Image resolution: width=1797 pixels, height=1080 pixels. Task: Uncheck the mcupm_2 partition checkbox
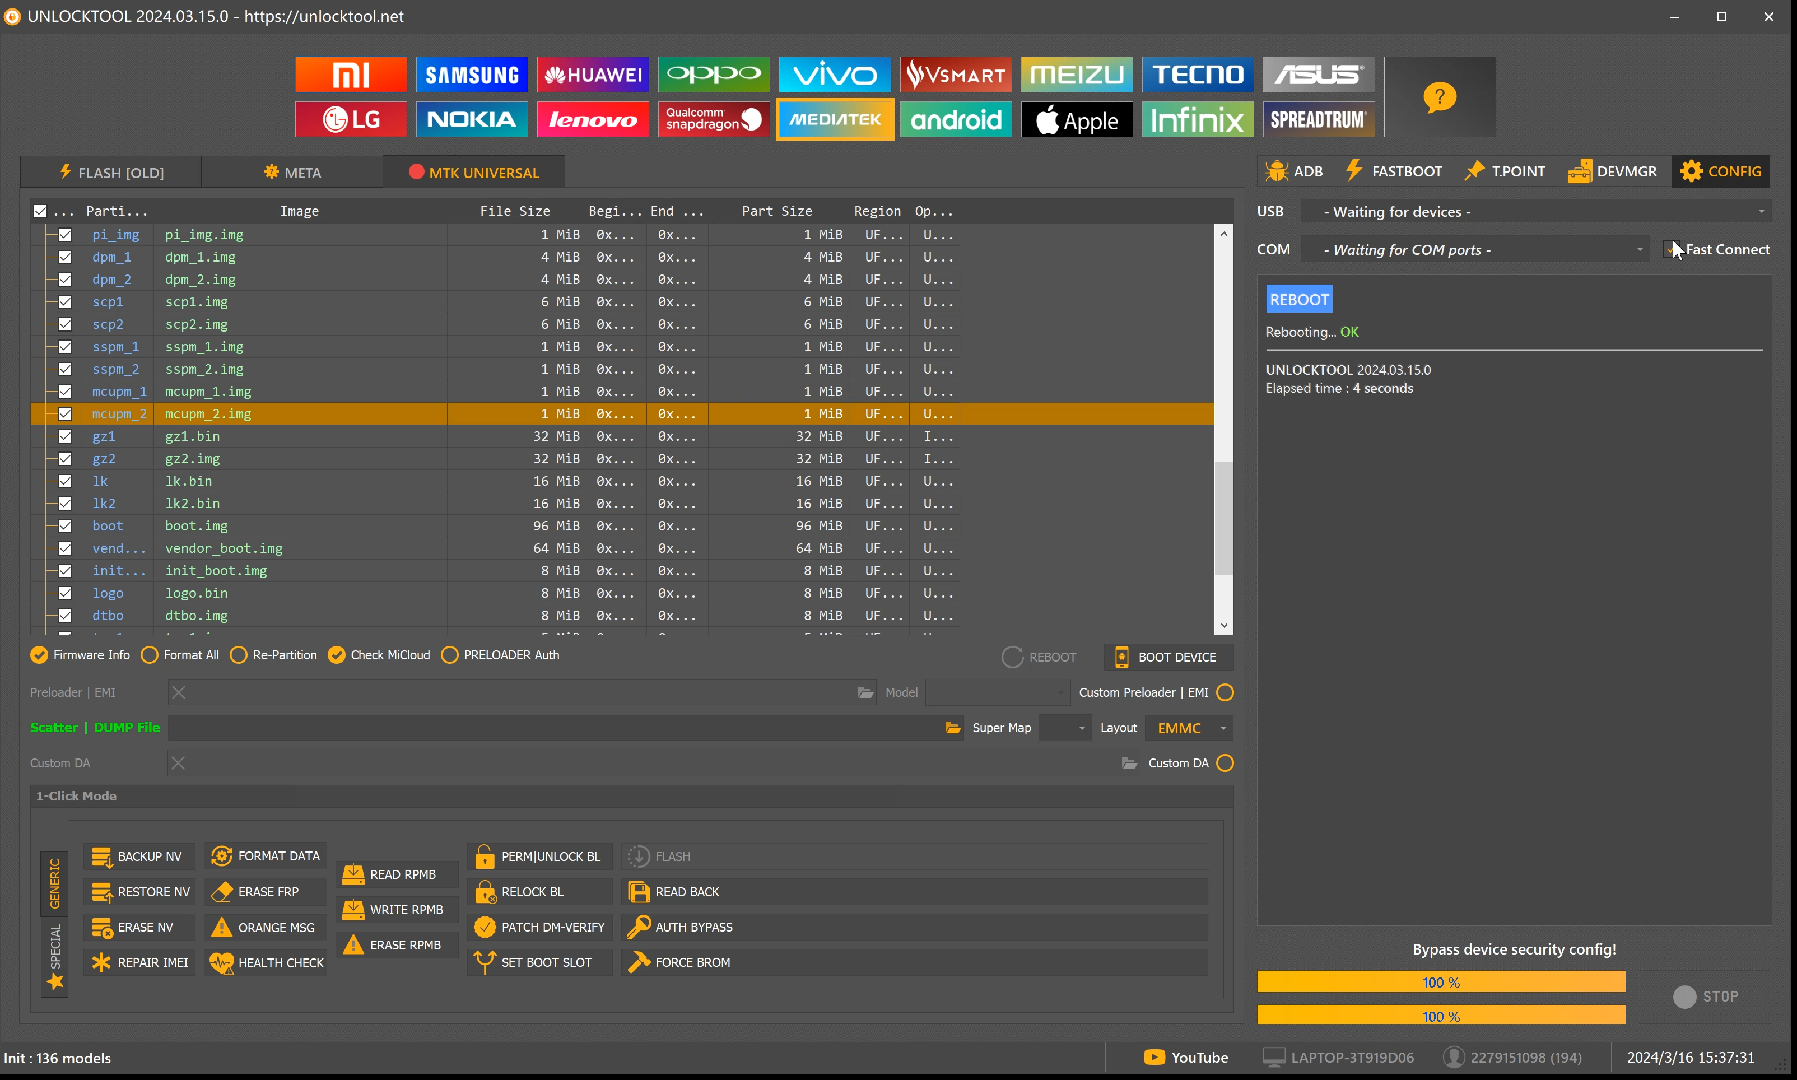(65, 413)
